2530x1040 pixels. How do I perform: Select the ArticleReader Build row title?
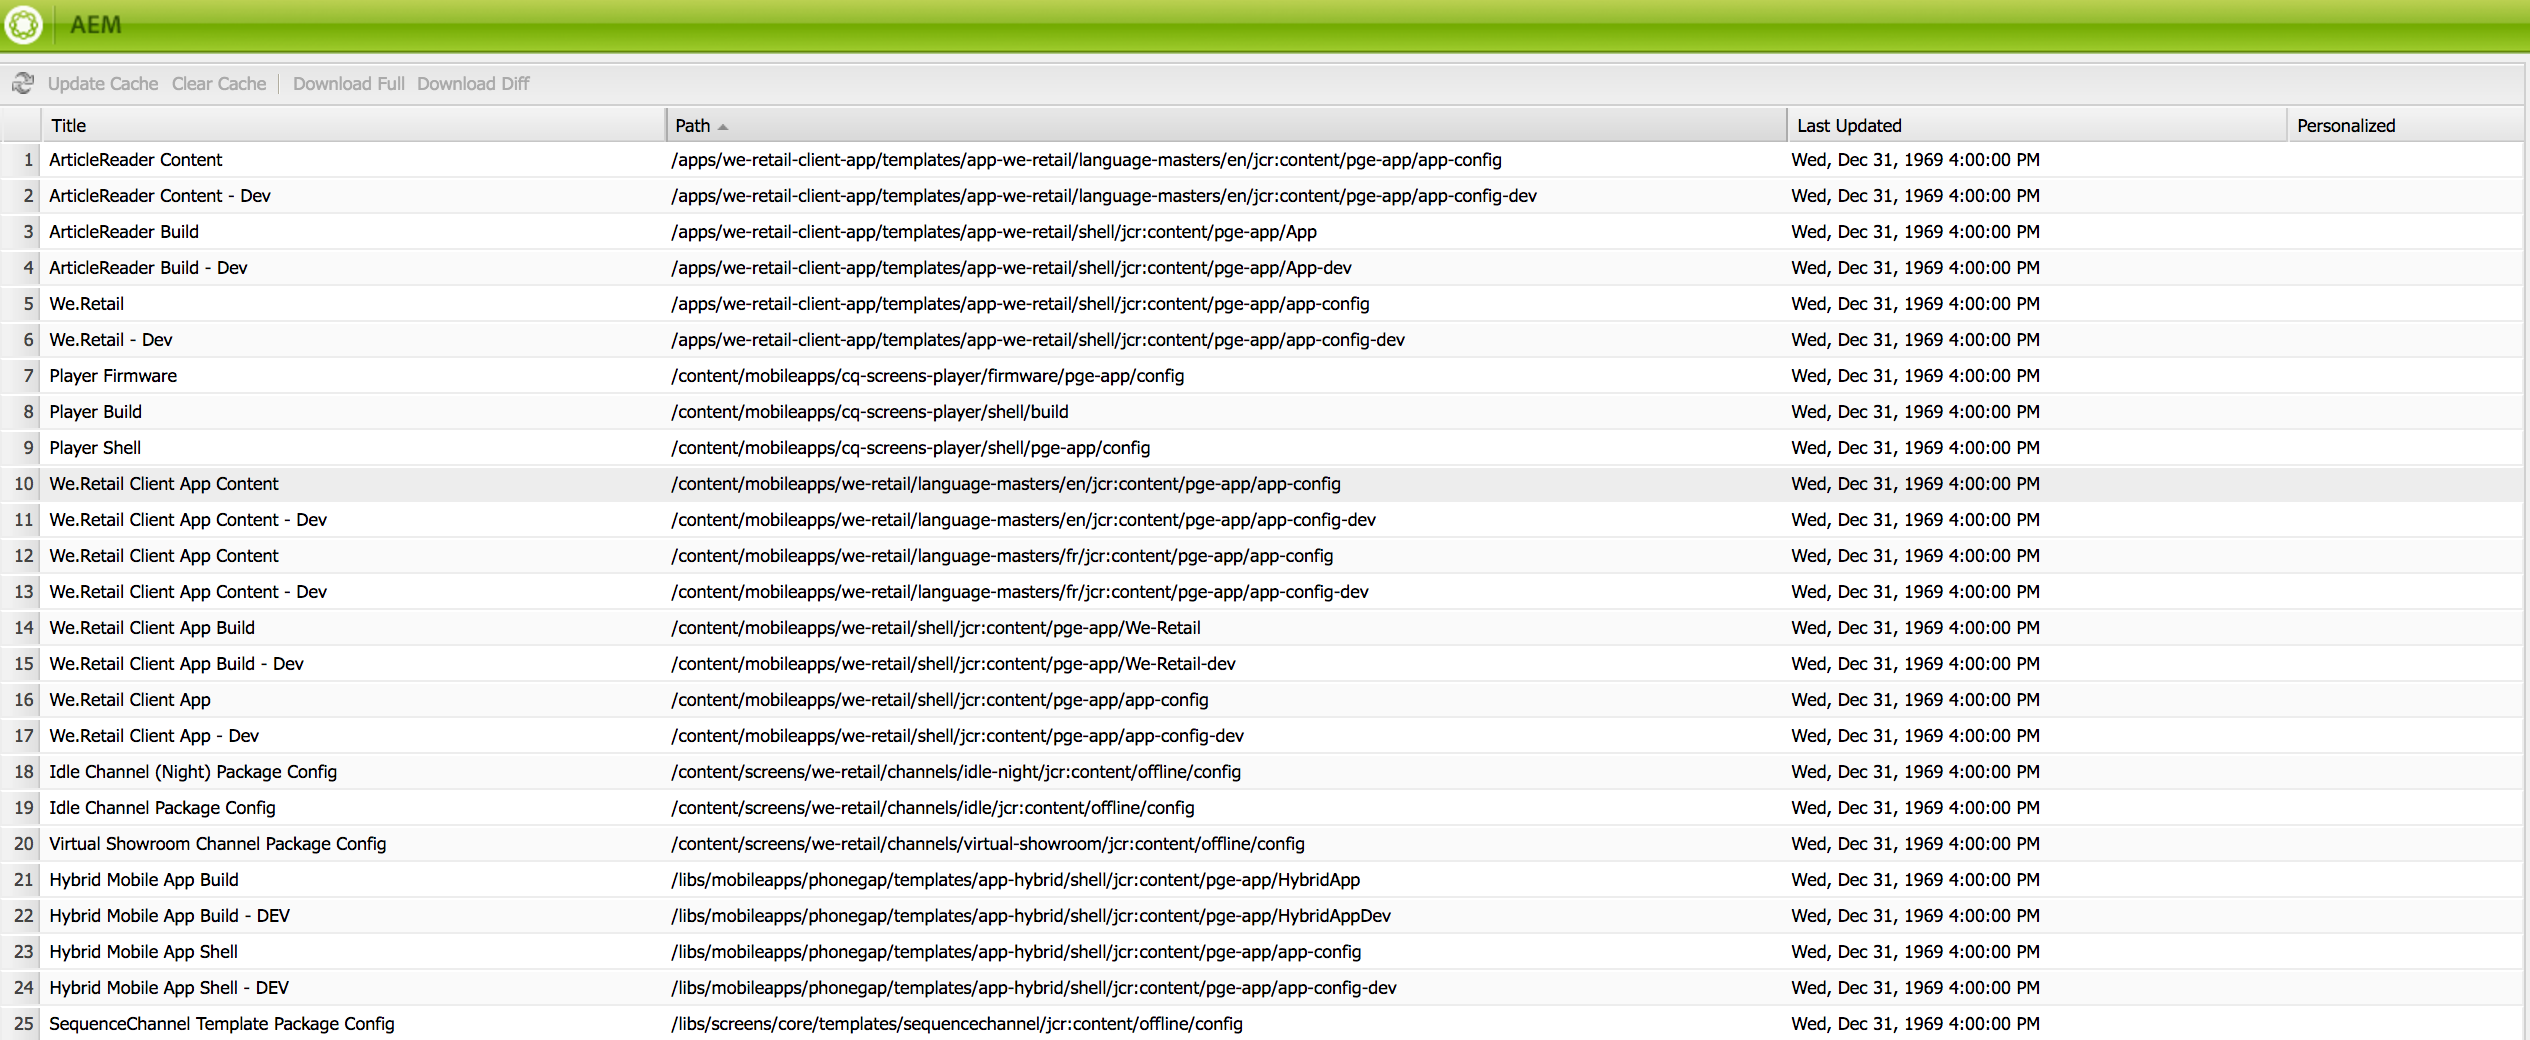point(124,232)
